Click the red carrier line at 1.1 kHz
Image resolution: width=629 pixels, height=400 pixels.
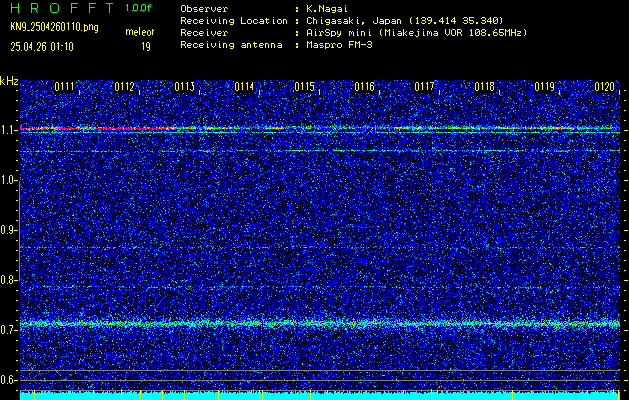point(320,128)
